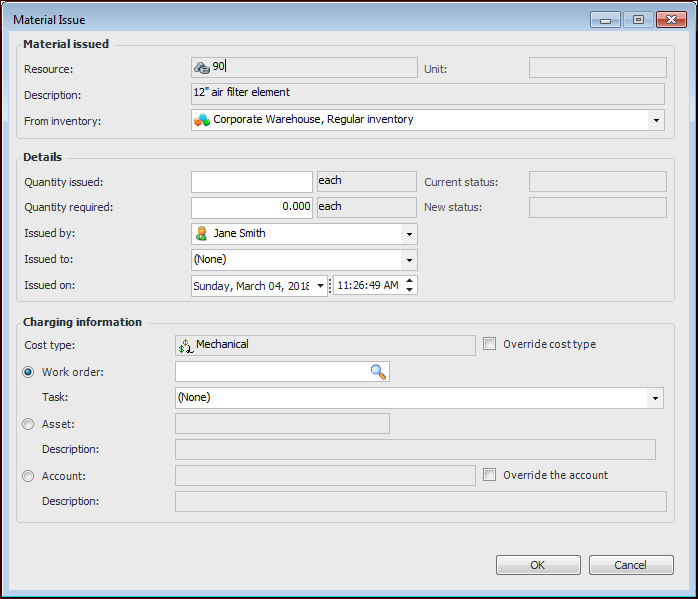Select the Work order radio button
The height and width of the screenshot is (599, 698).
pos(28,372)
